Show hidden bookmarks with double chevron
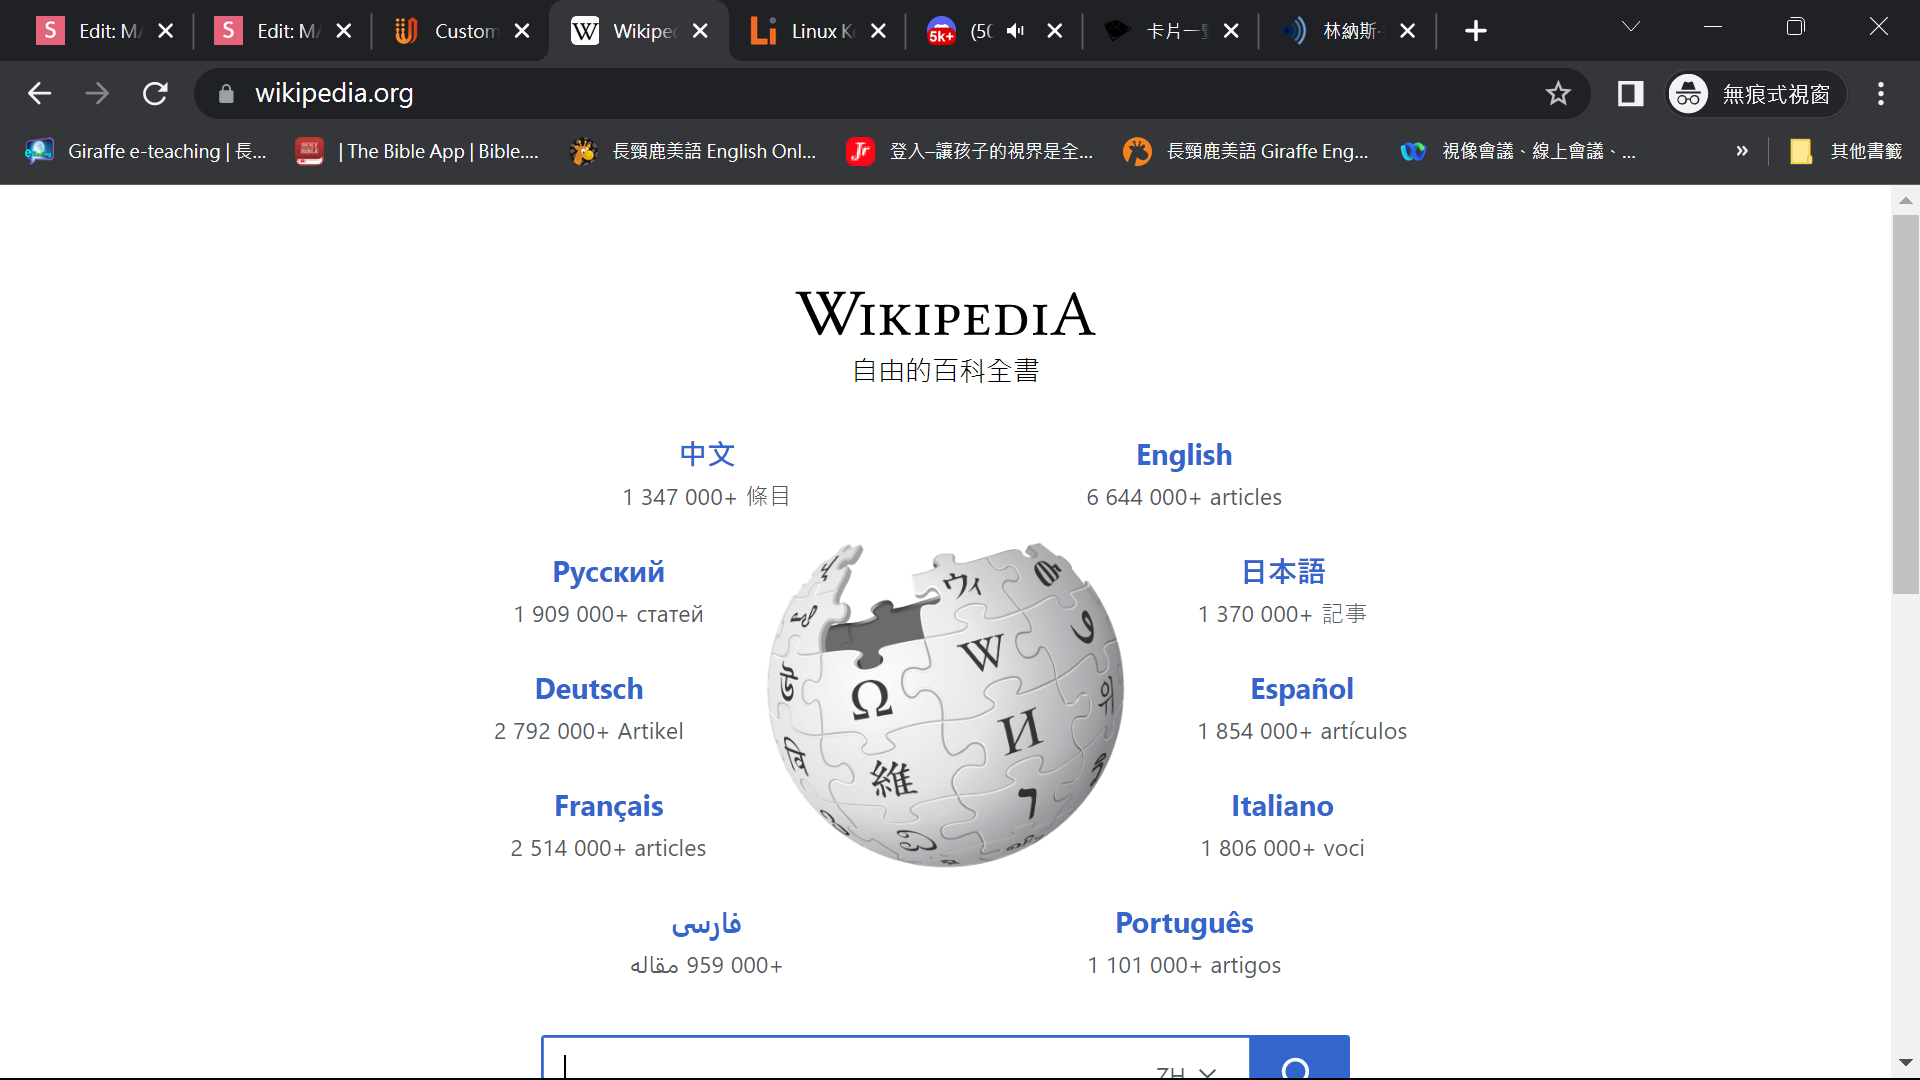 (1742, 151)
